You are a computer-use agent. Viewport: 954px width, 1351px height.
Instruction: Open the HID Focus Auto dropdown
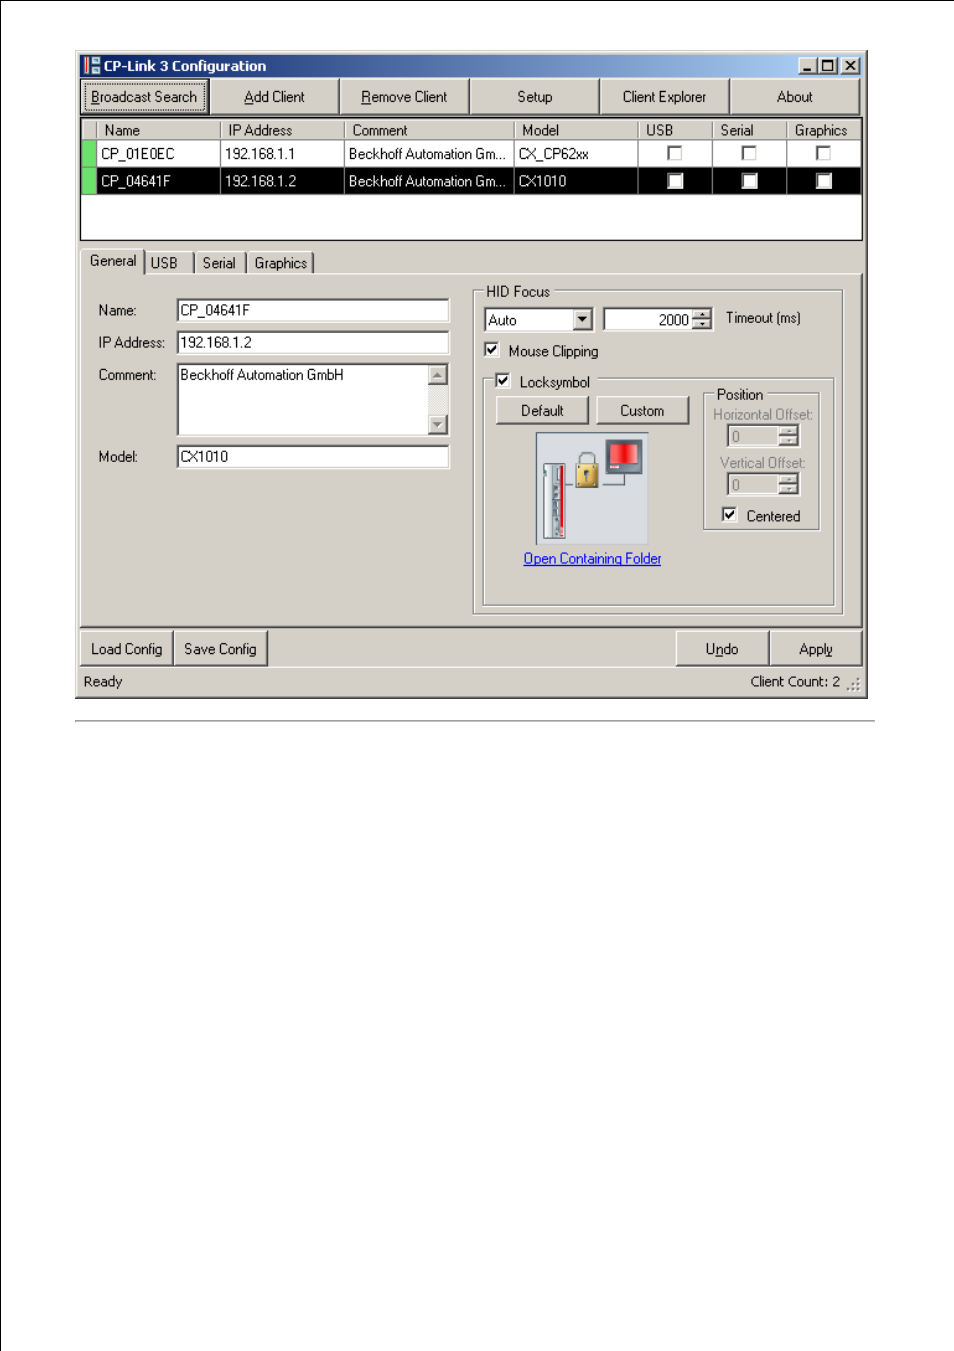[x=583, y=320]
